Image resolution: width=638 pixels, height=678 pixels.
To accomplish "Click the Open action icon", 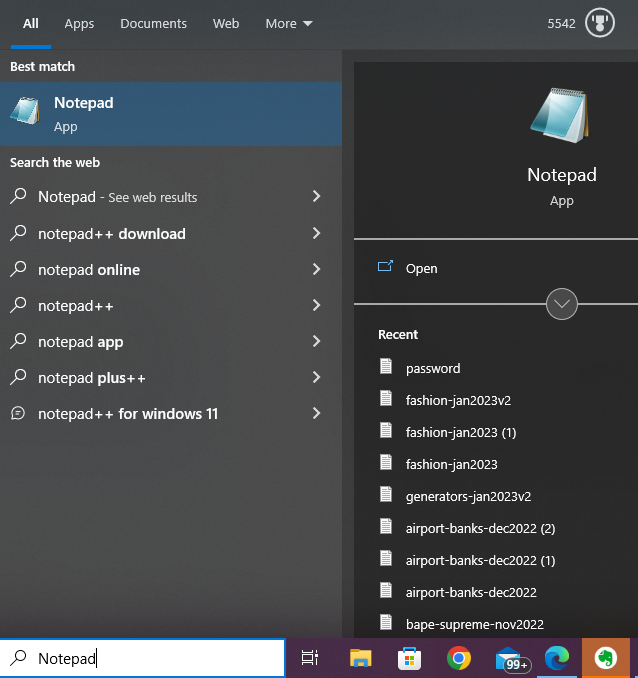I will (385, 266).
